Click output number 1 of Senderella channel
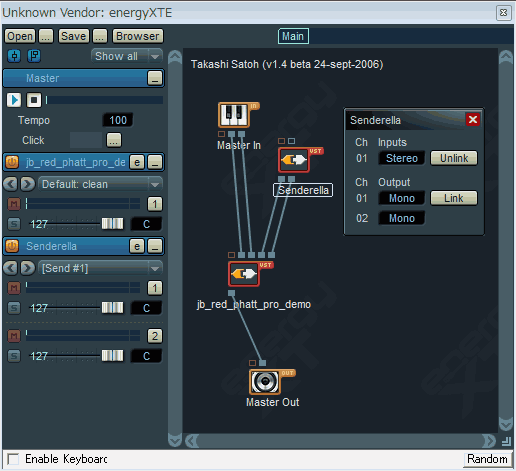Screen dimensions: 516x471 point(155,288)
